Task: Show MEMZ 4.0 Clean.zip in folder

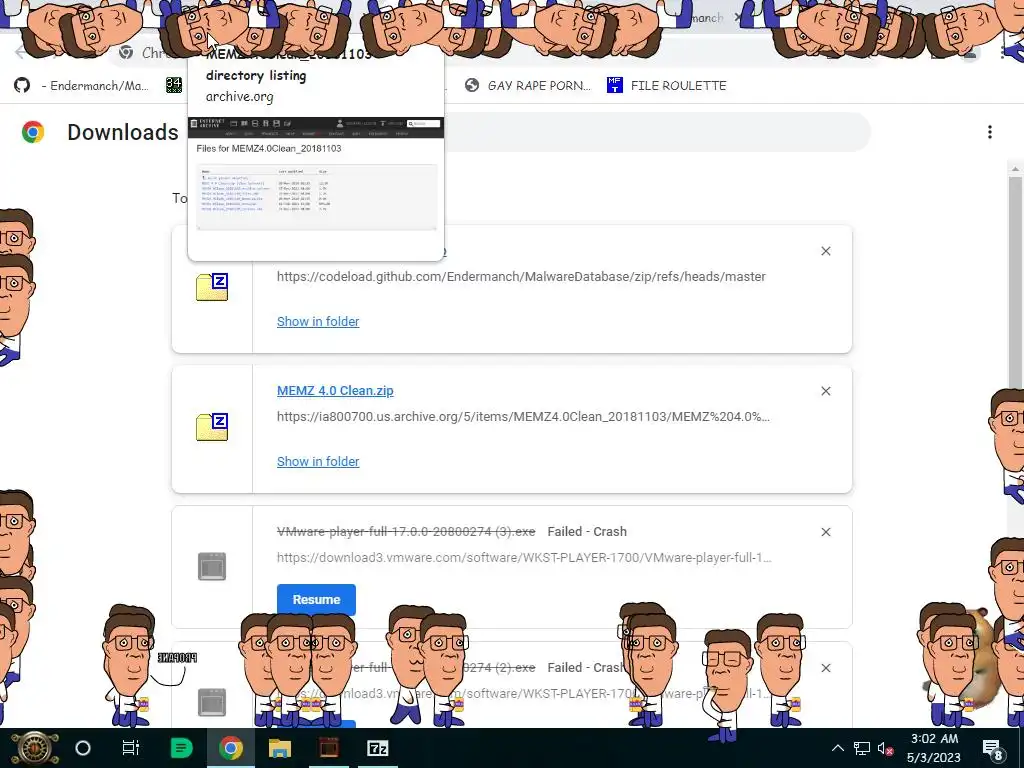Action: tap(318, 462)
